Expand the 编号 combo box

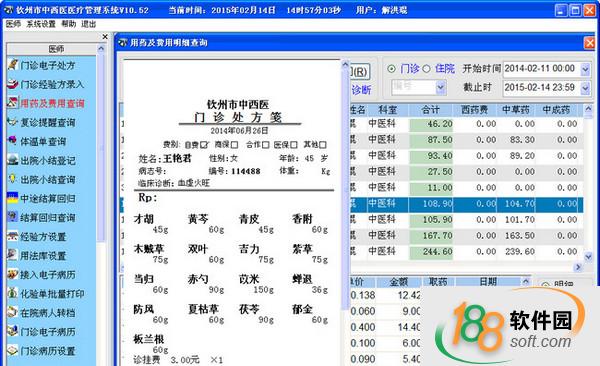coord(440,88)
